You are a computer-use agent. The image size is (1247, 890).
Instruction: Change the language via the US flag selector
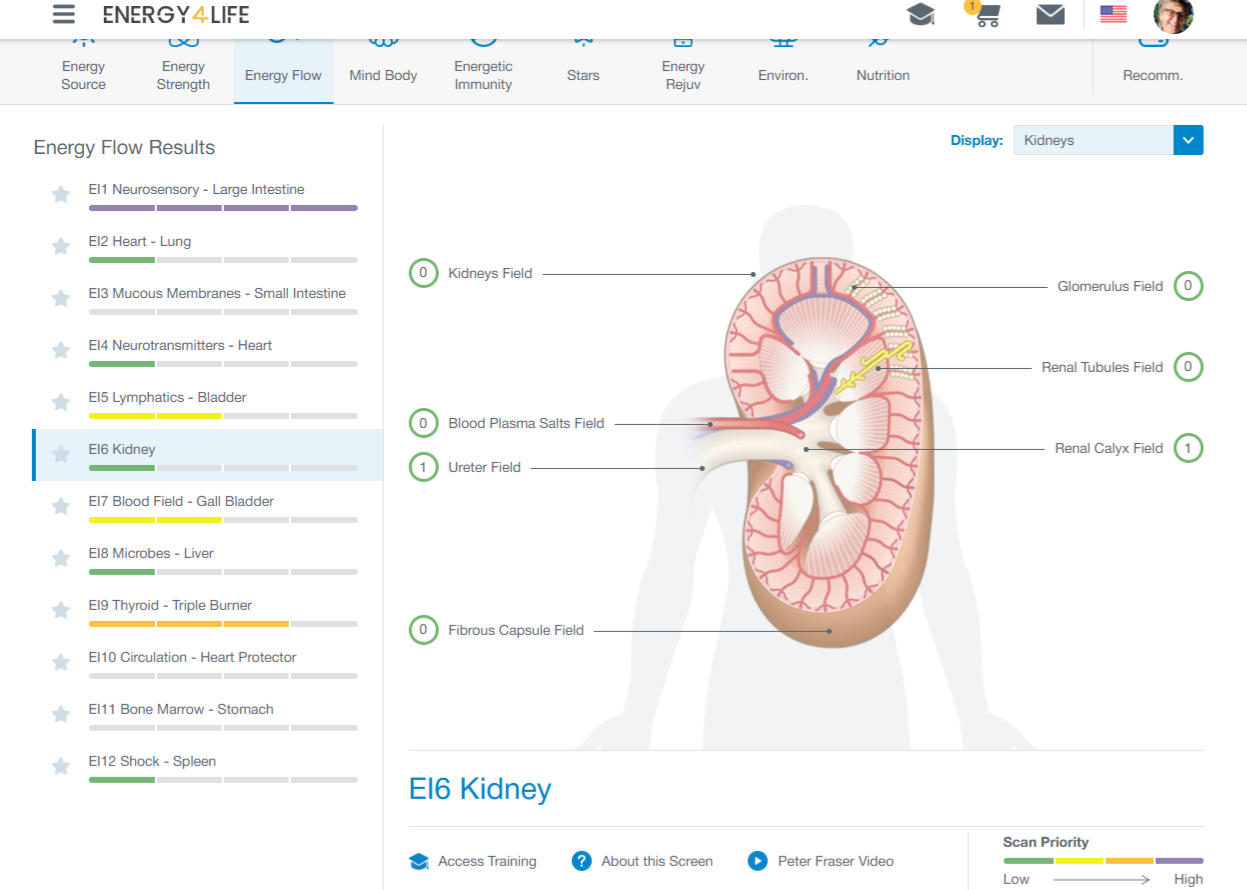[1113, 15]
